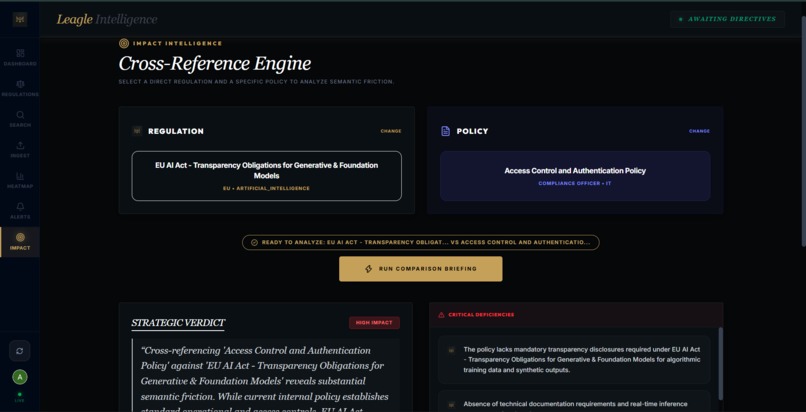Screen dimensions: 806x412
Task: Open the Search sidebar item
Action: tap(20, 119)
